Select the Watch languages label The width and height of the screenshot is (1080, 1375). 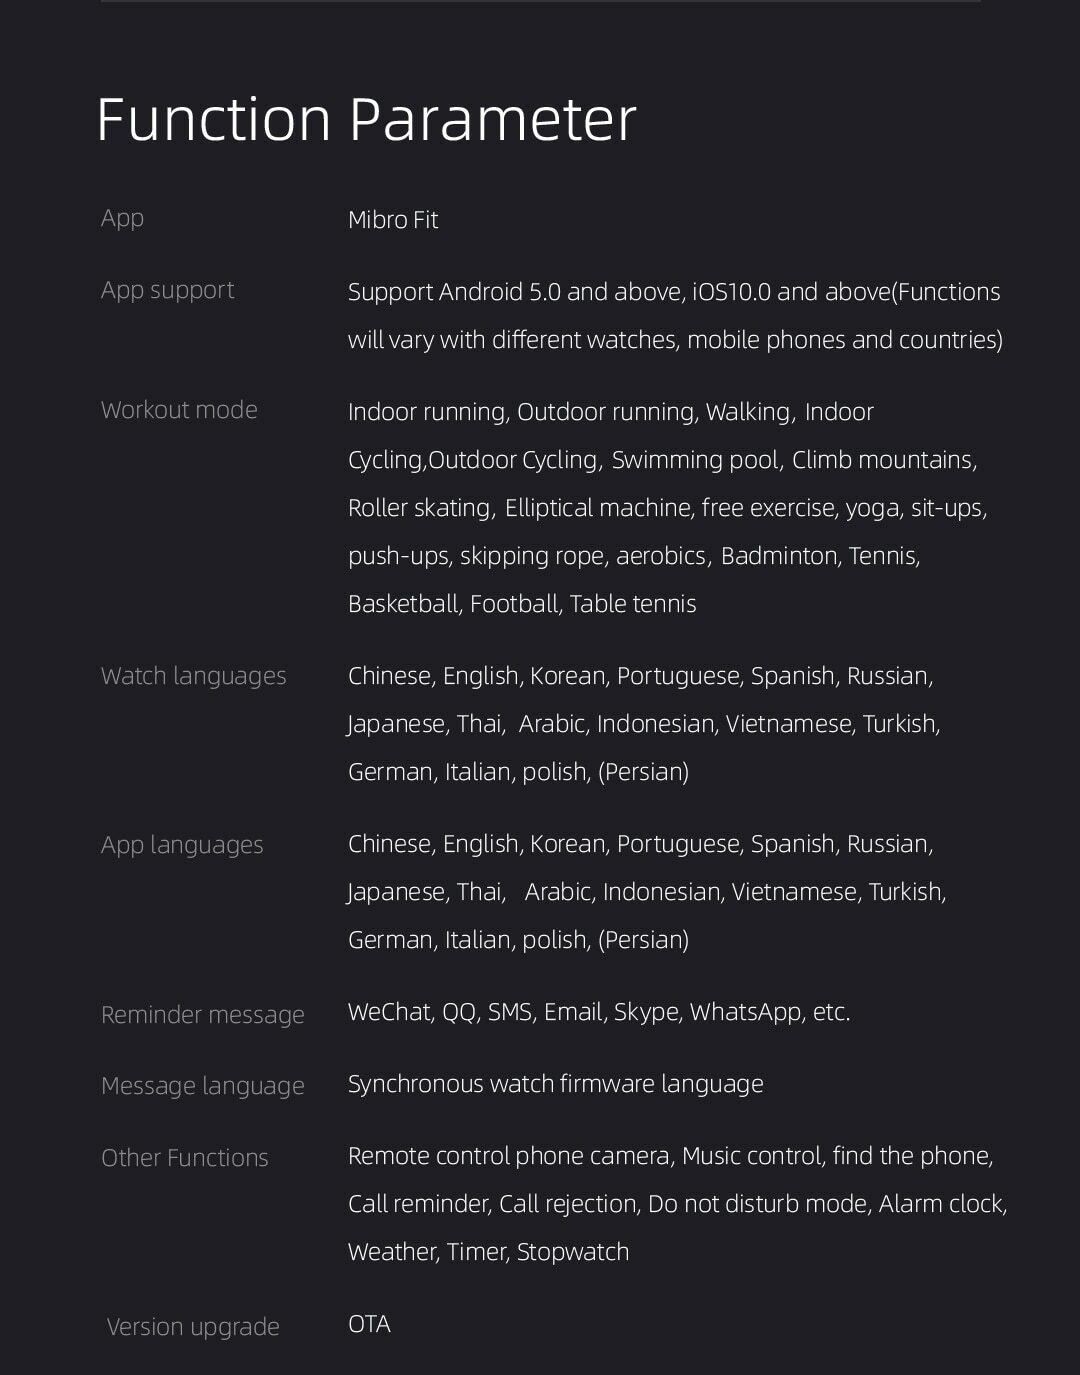[193, 676]
